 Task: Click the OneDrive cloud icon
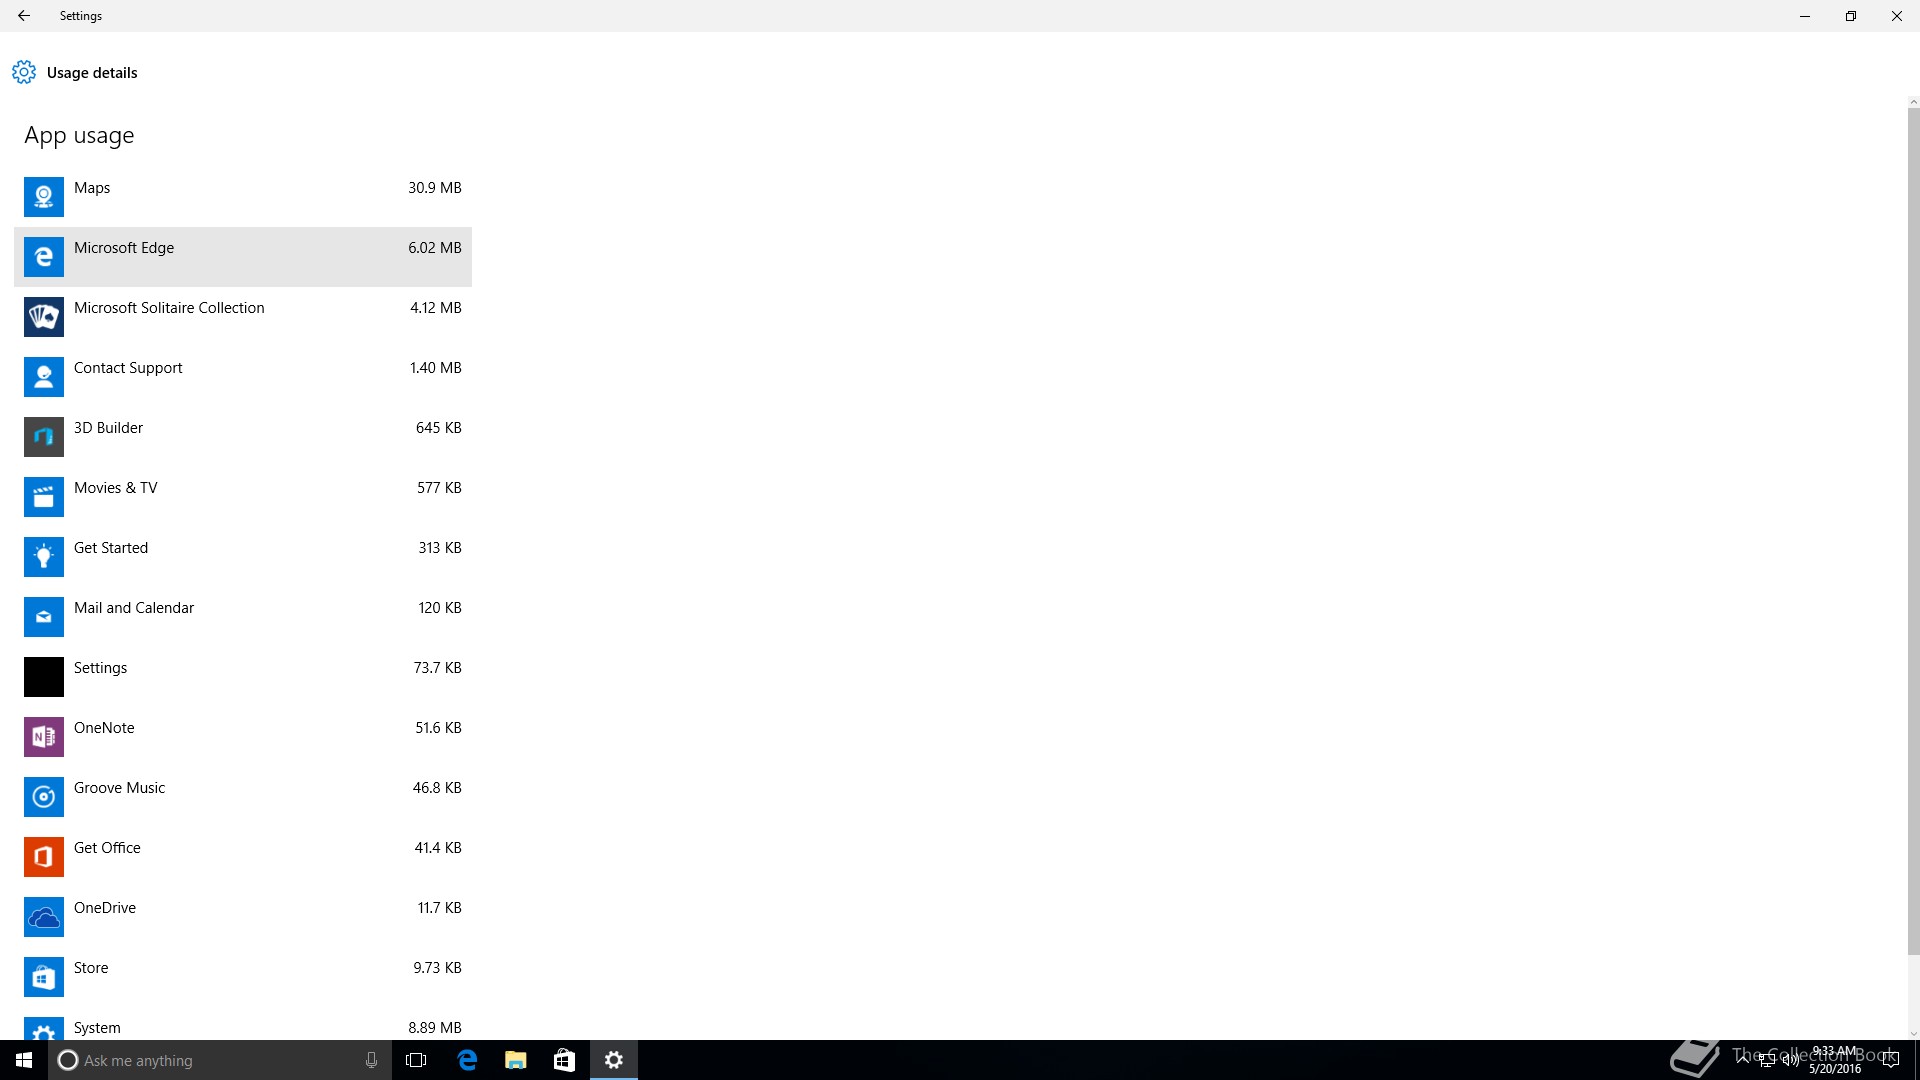tap(44, 917)
